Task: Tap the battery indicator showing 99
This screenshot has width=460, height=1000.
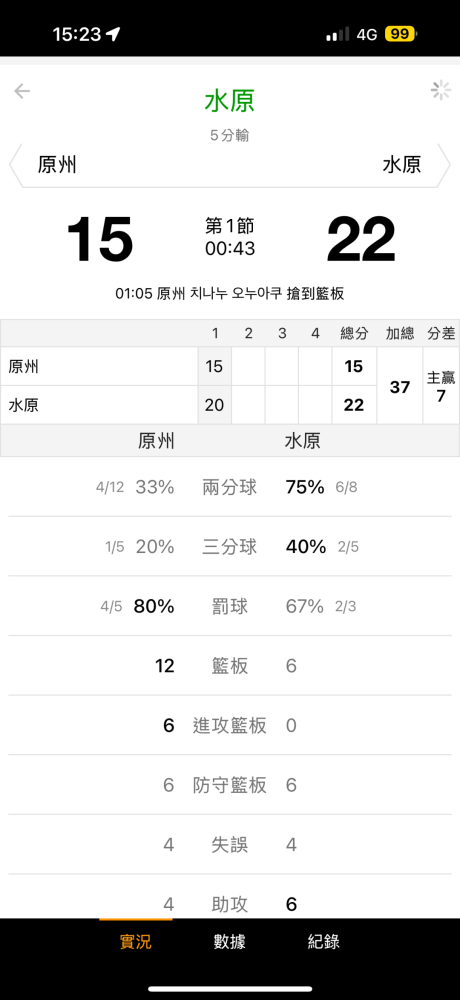Action: pos(399,34)
